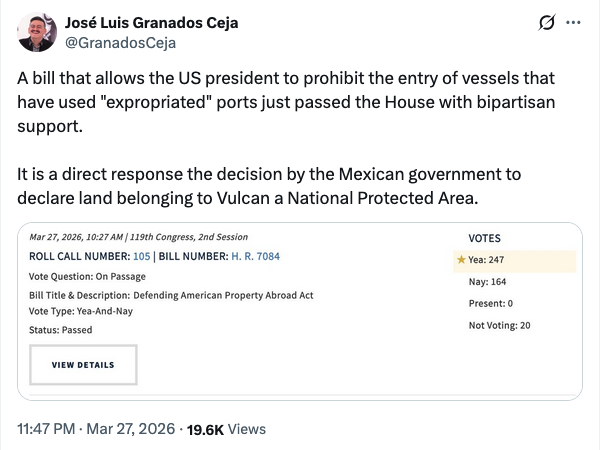Click the gold star beside Yea

[461, 260]
